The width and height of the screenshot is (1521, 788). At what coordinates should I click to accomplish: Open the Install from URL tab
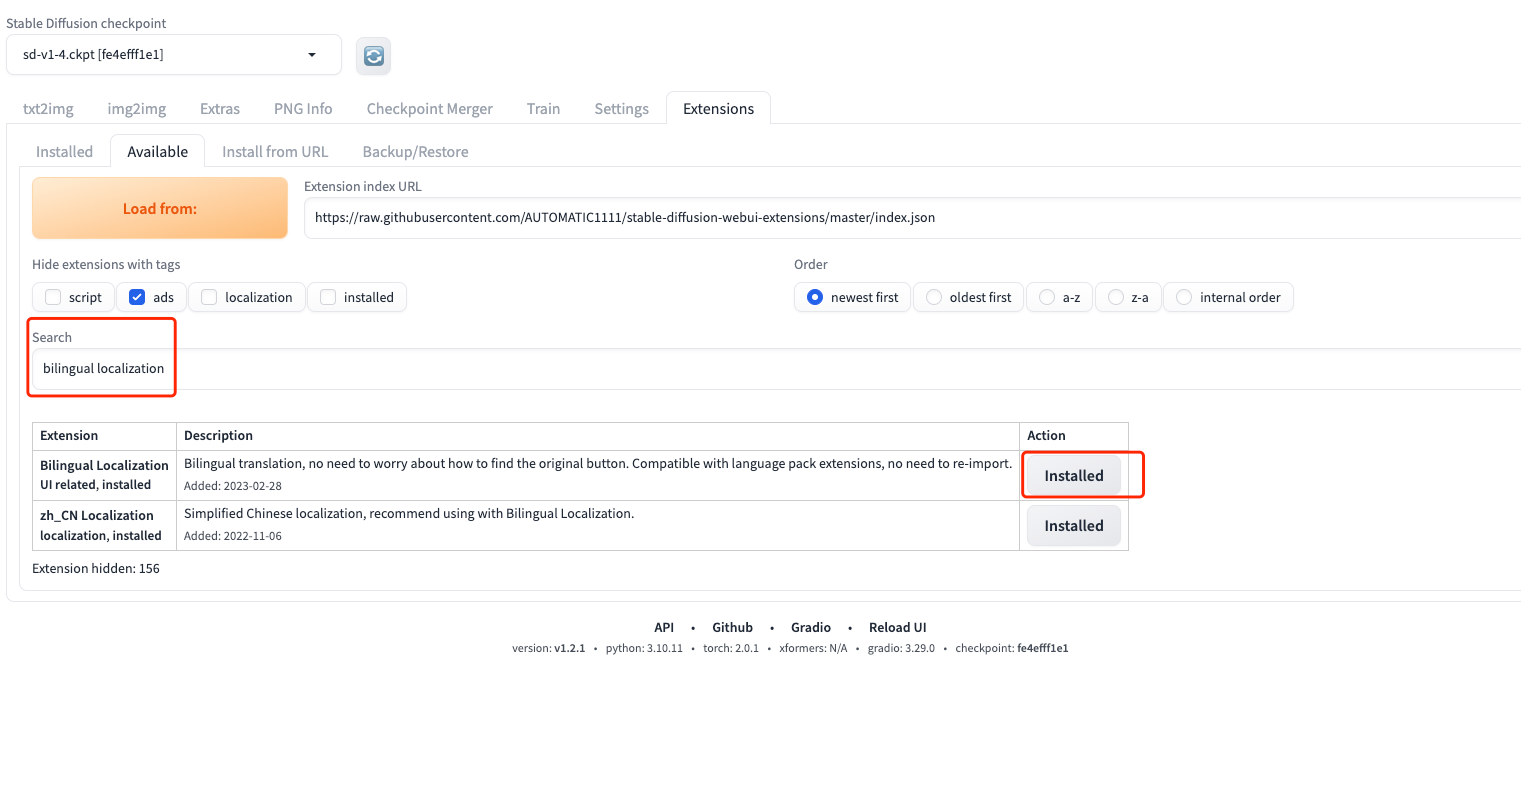point(274,151)
